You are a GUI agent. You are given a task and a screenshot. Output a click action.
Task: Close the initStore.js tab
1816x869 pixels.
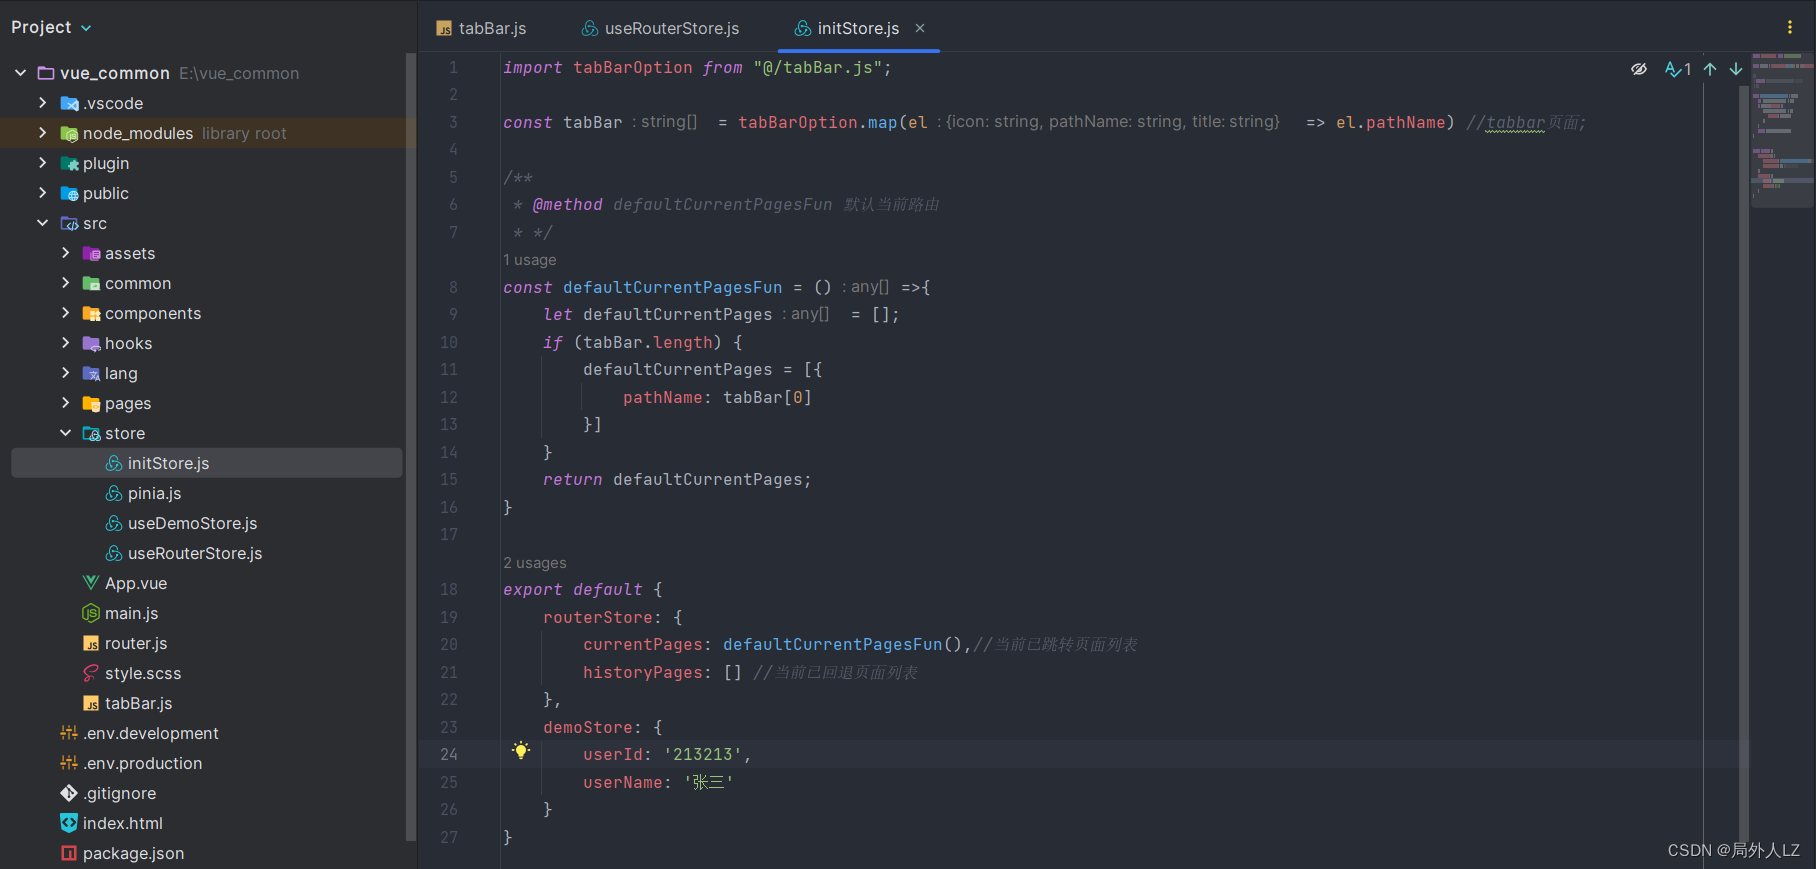[920, 28]
